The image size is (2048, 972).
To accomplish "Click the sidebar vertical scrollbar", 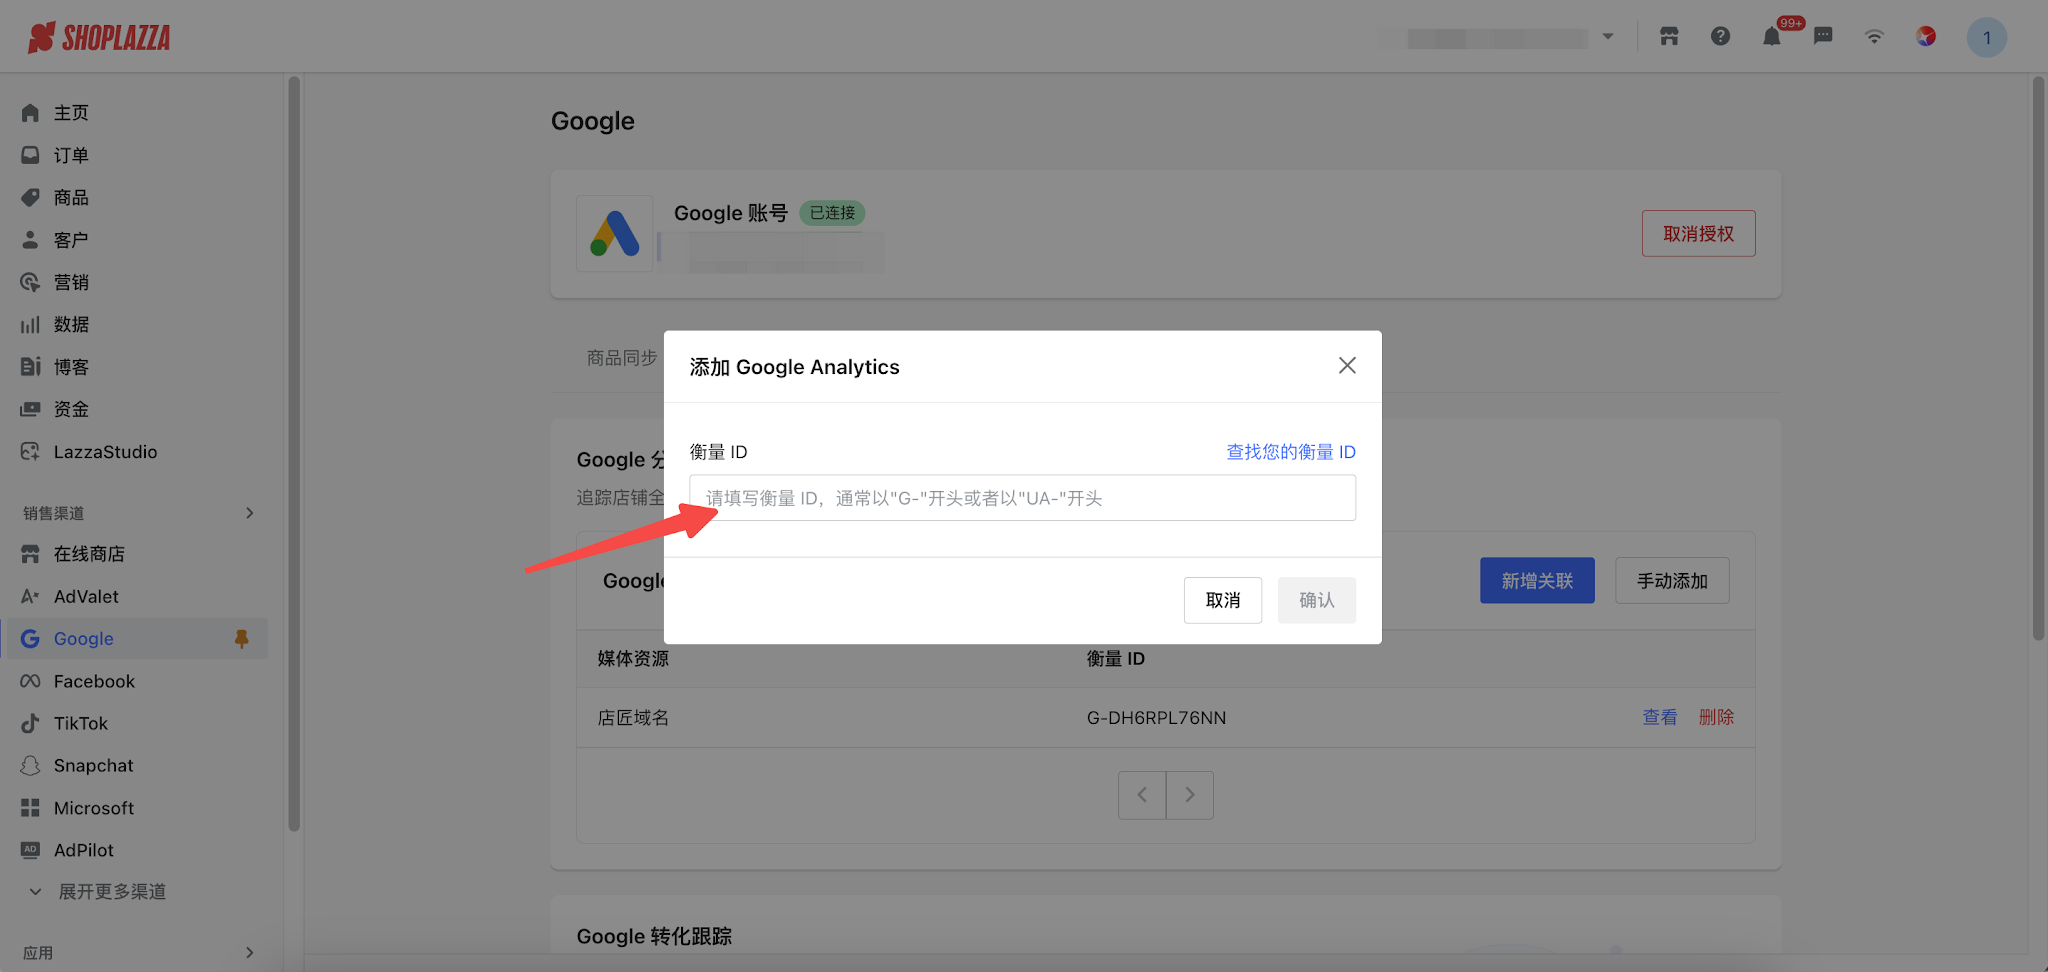I will point(294,453).
